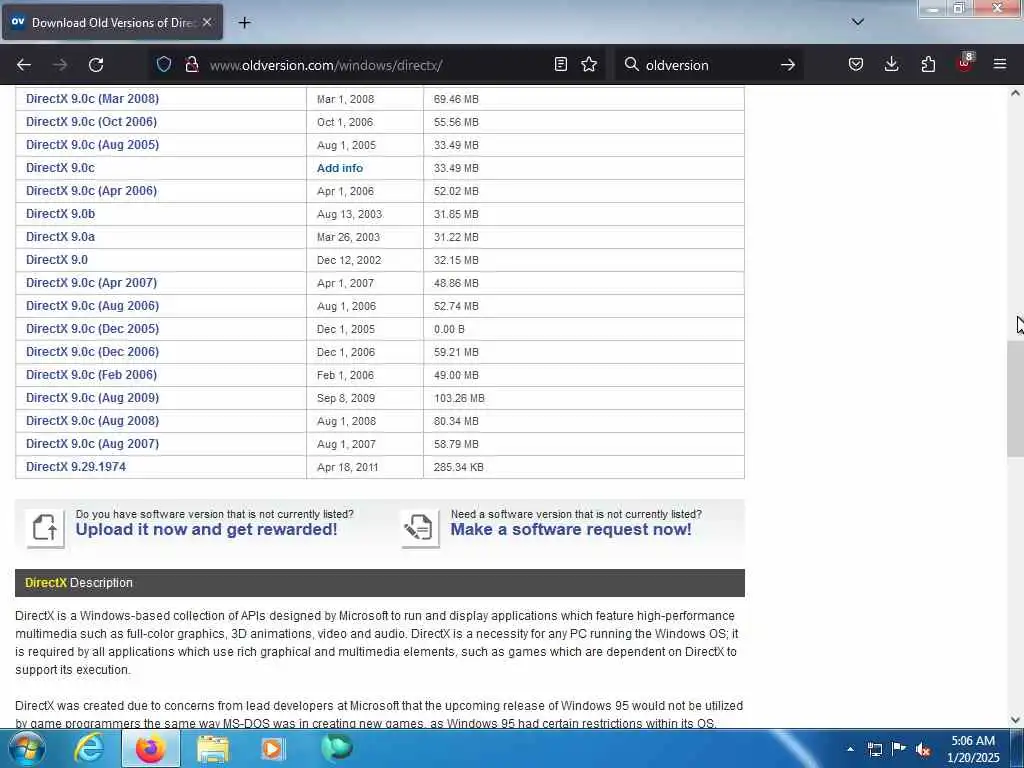Screen dimensions: 1024x768
Task: Open Action Center flag icon
Action: point(899,749)
